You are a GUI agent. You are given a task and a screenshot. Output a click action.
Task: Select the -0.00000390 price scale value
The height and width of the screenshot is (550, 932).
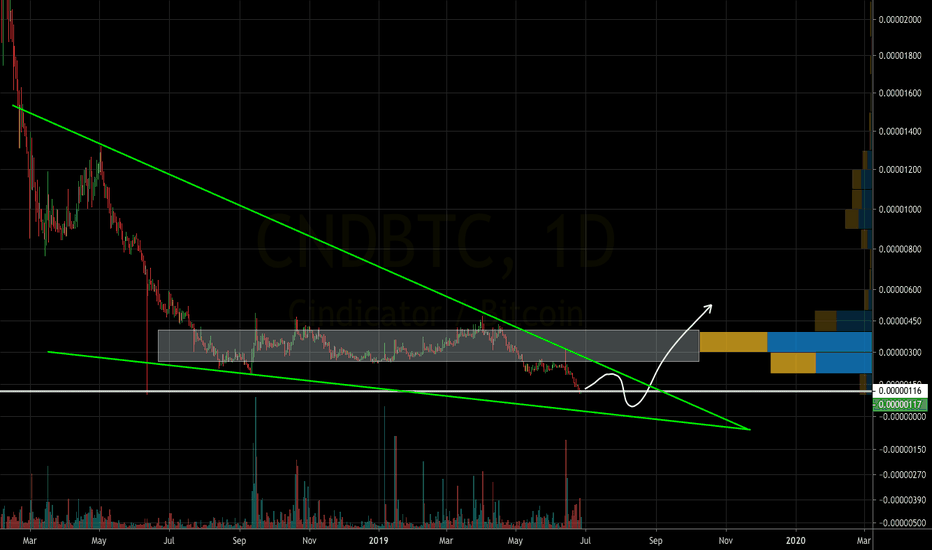coord(902,500)
